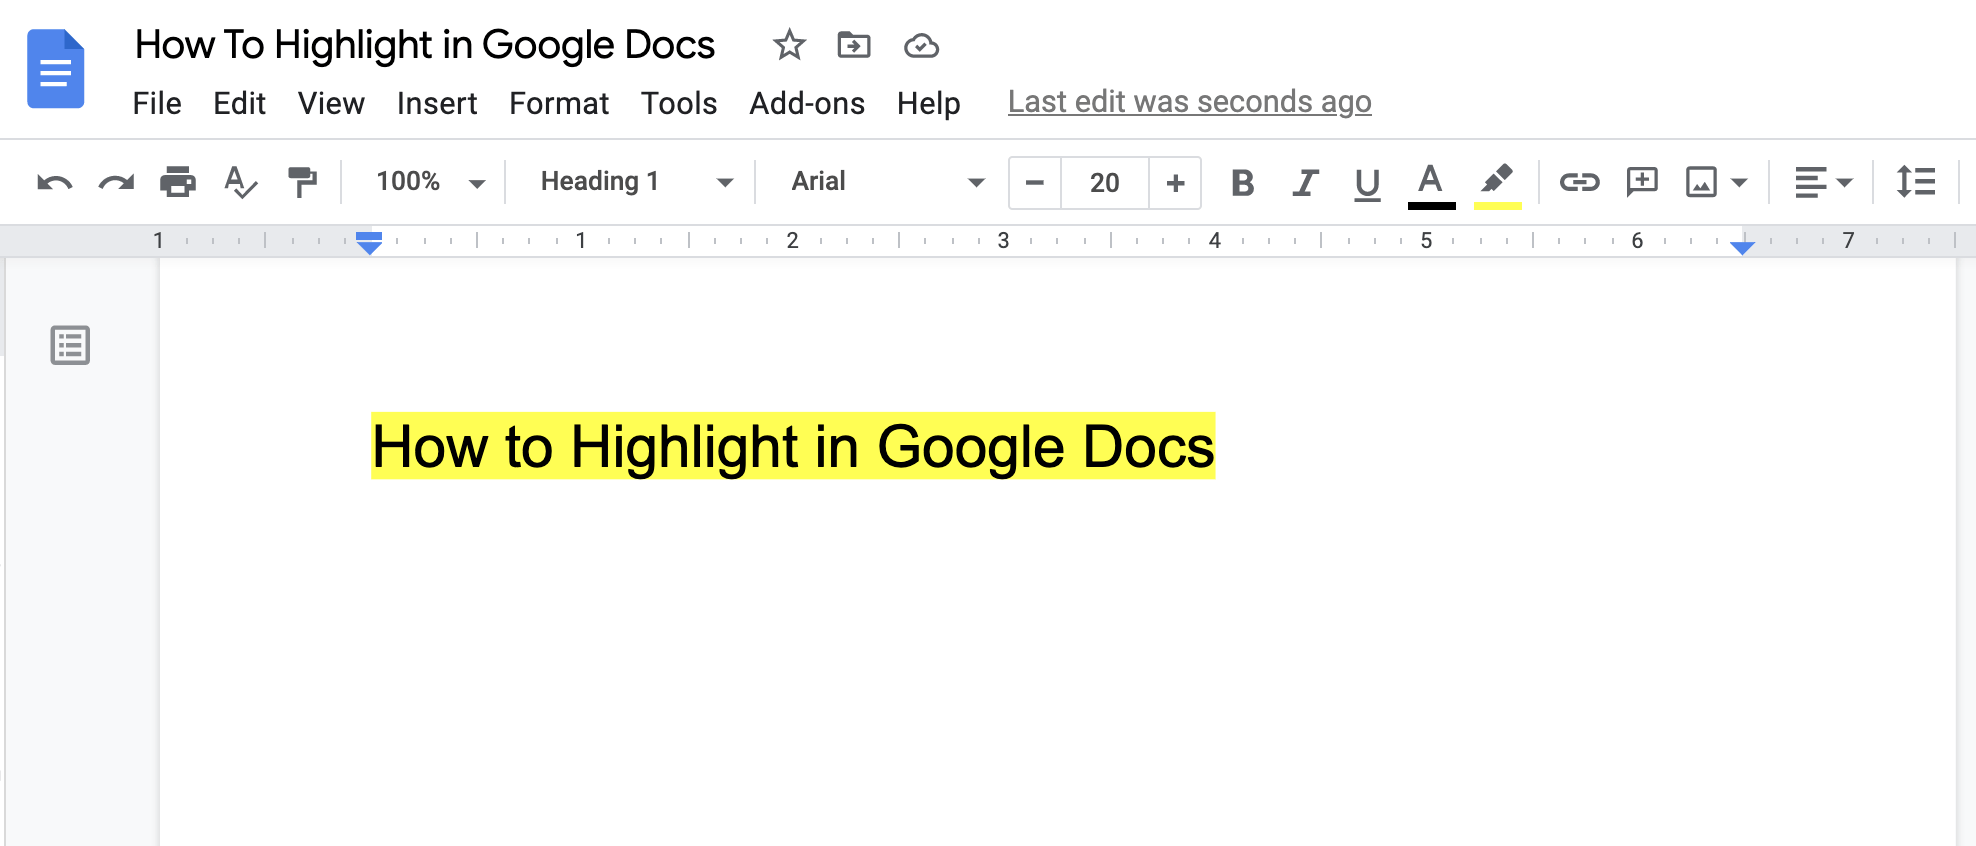Open the Tools menu

pos(679,103)
